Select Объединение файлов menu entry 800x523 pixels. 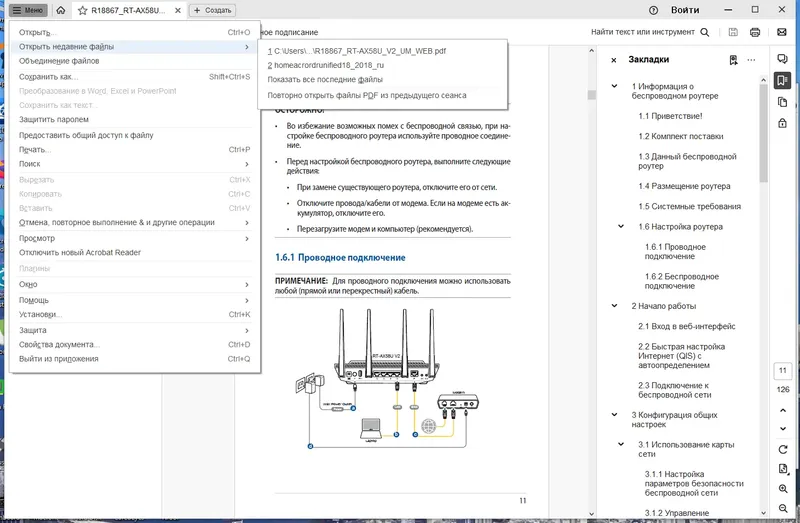tap(134, 61)
